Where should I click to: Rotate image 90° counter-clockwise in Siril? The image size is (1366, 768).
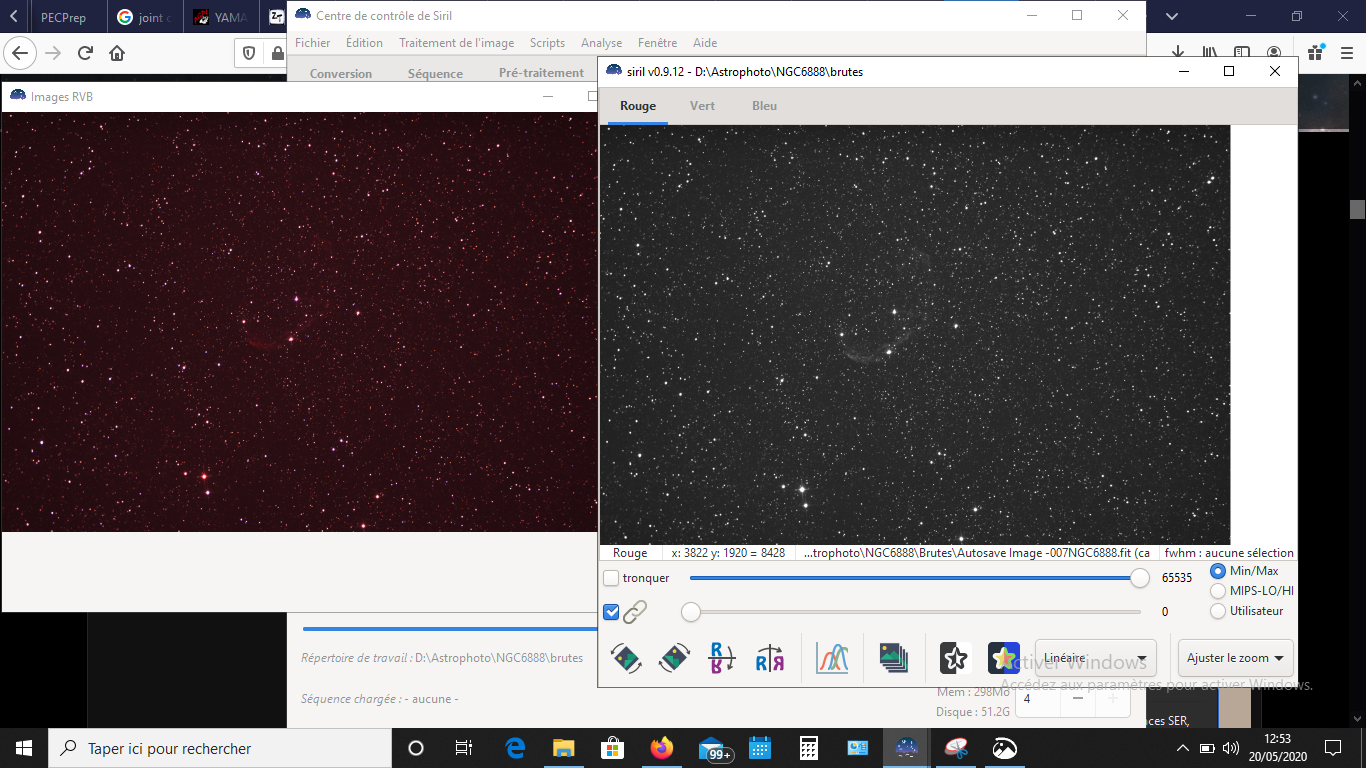coord(626,658)
